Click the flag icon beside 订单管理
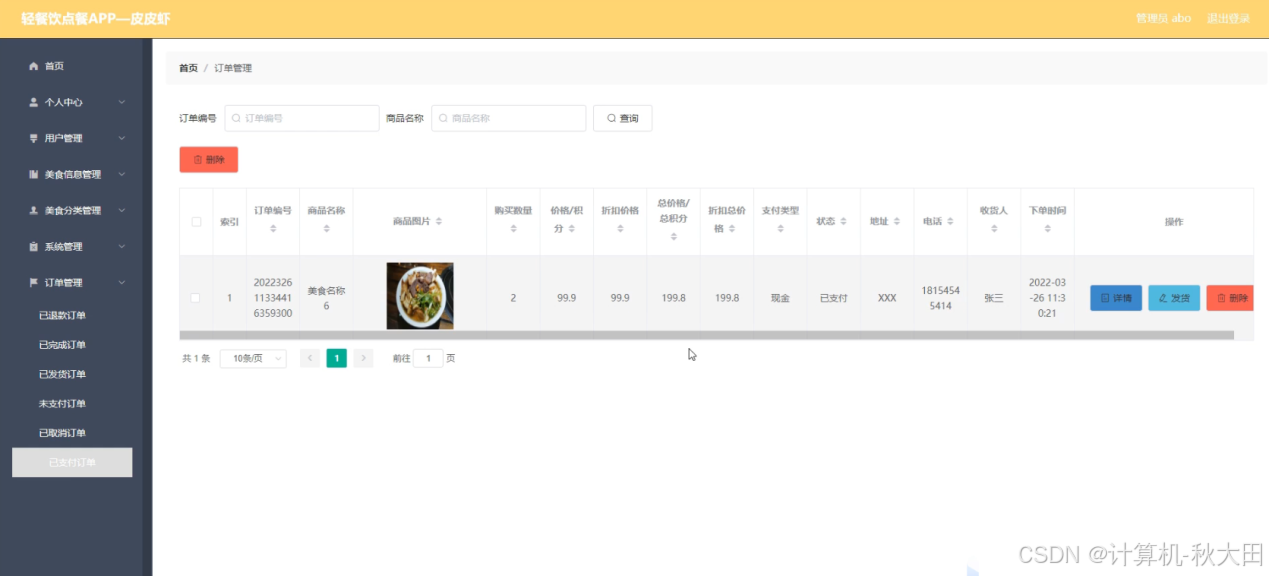The image size is (1269, 576). click(34, 282)
